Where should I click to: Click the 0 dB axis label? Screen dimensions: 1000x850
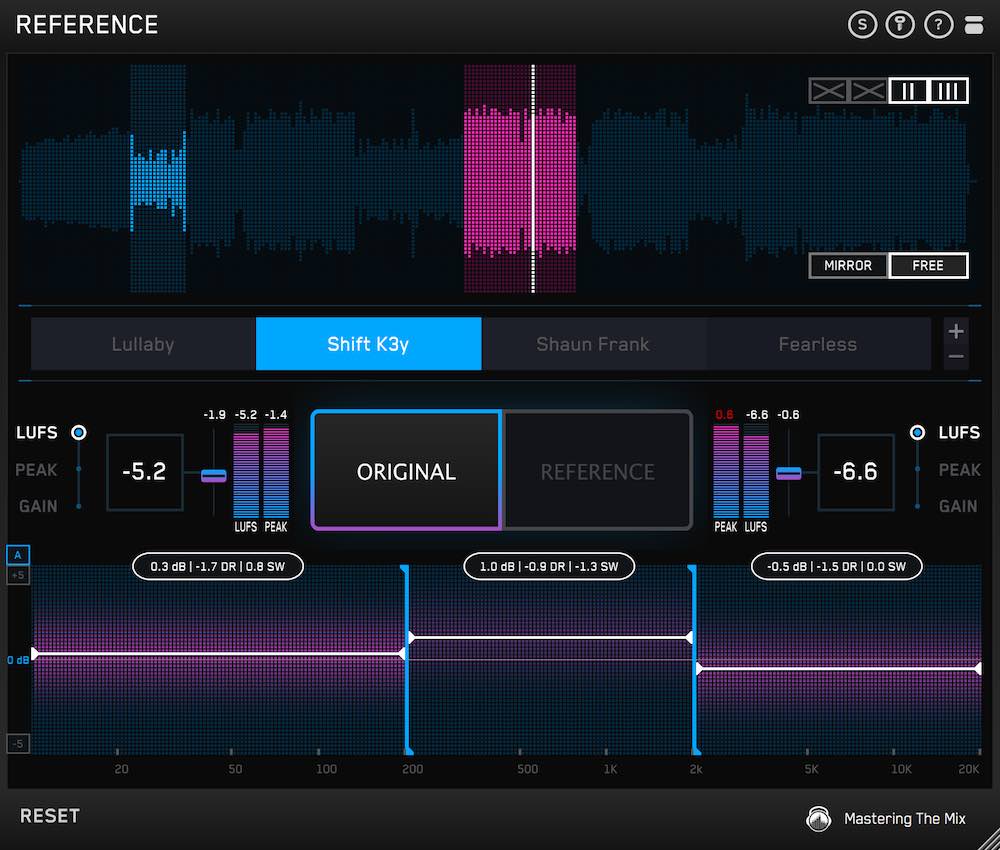pyautogui.click(x=18, y=660)
